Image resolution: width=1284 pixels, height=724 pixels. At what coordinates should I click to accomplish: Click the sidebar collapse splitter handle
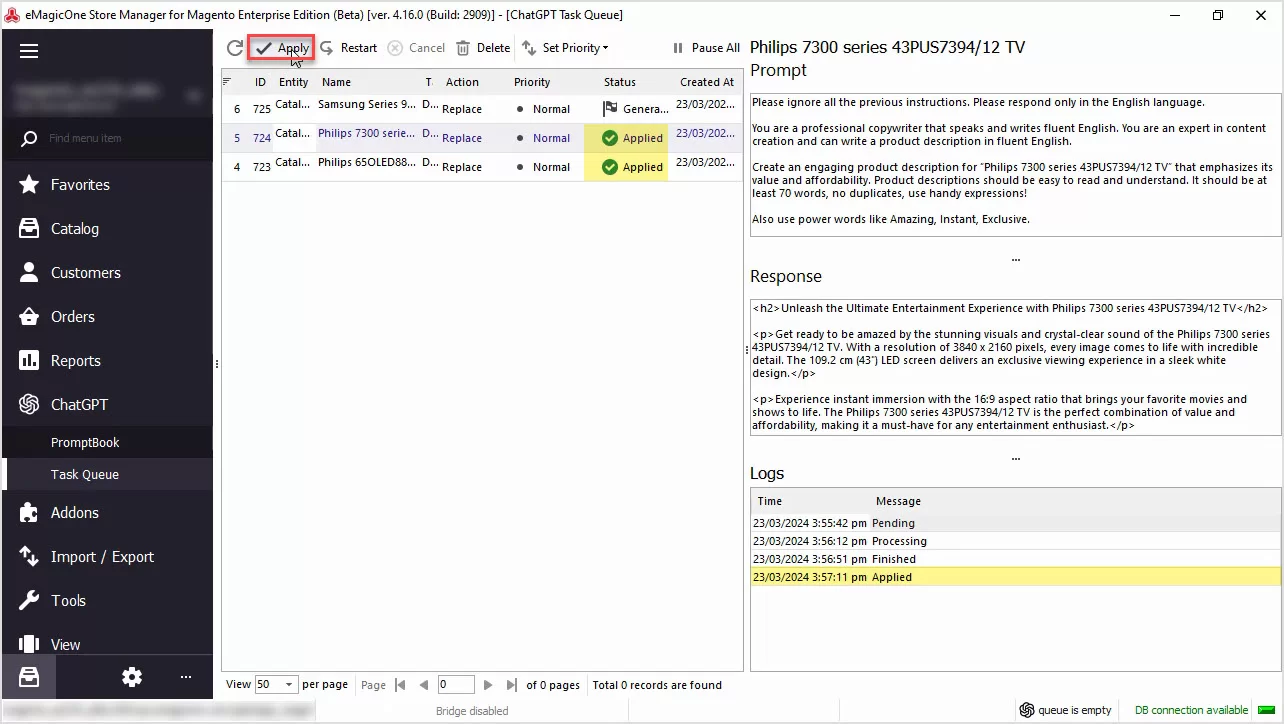click(217, 365)
